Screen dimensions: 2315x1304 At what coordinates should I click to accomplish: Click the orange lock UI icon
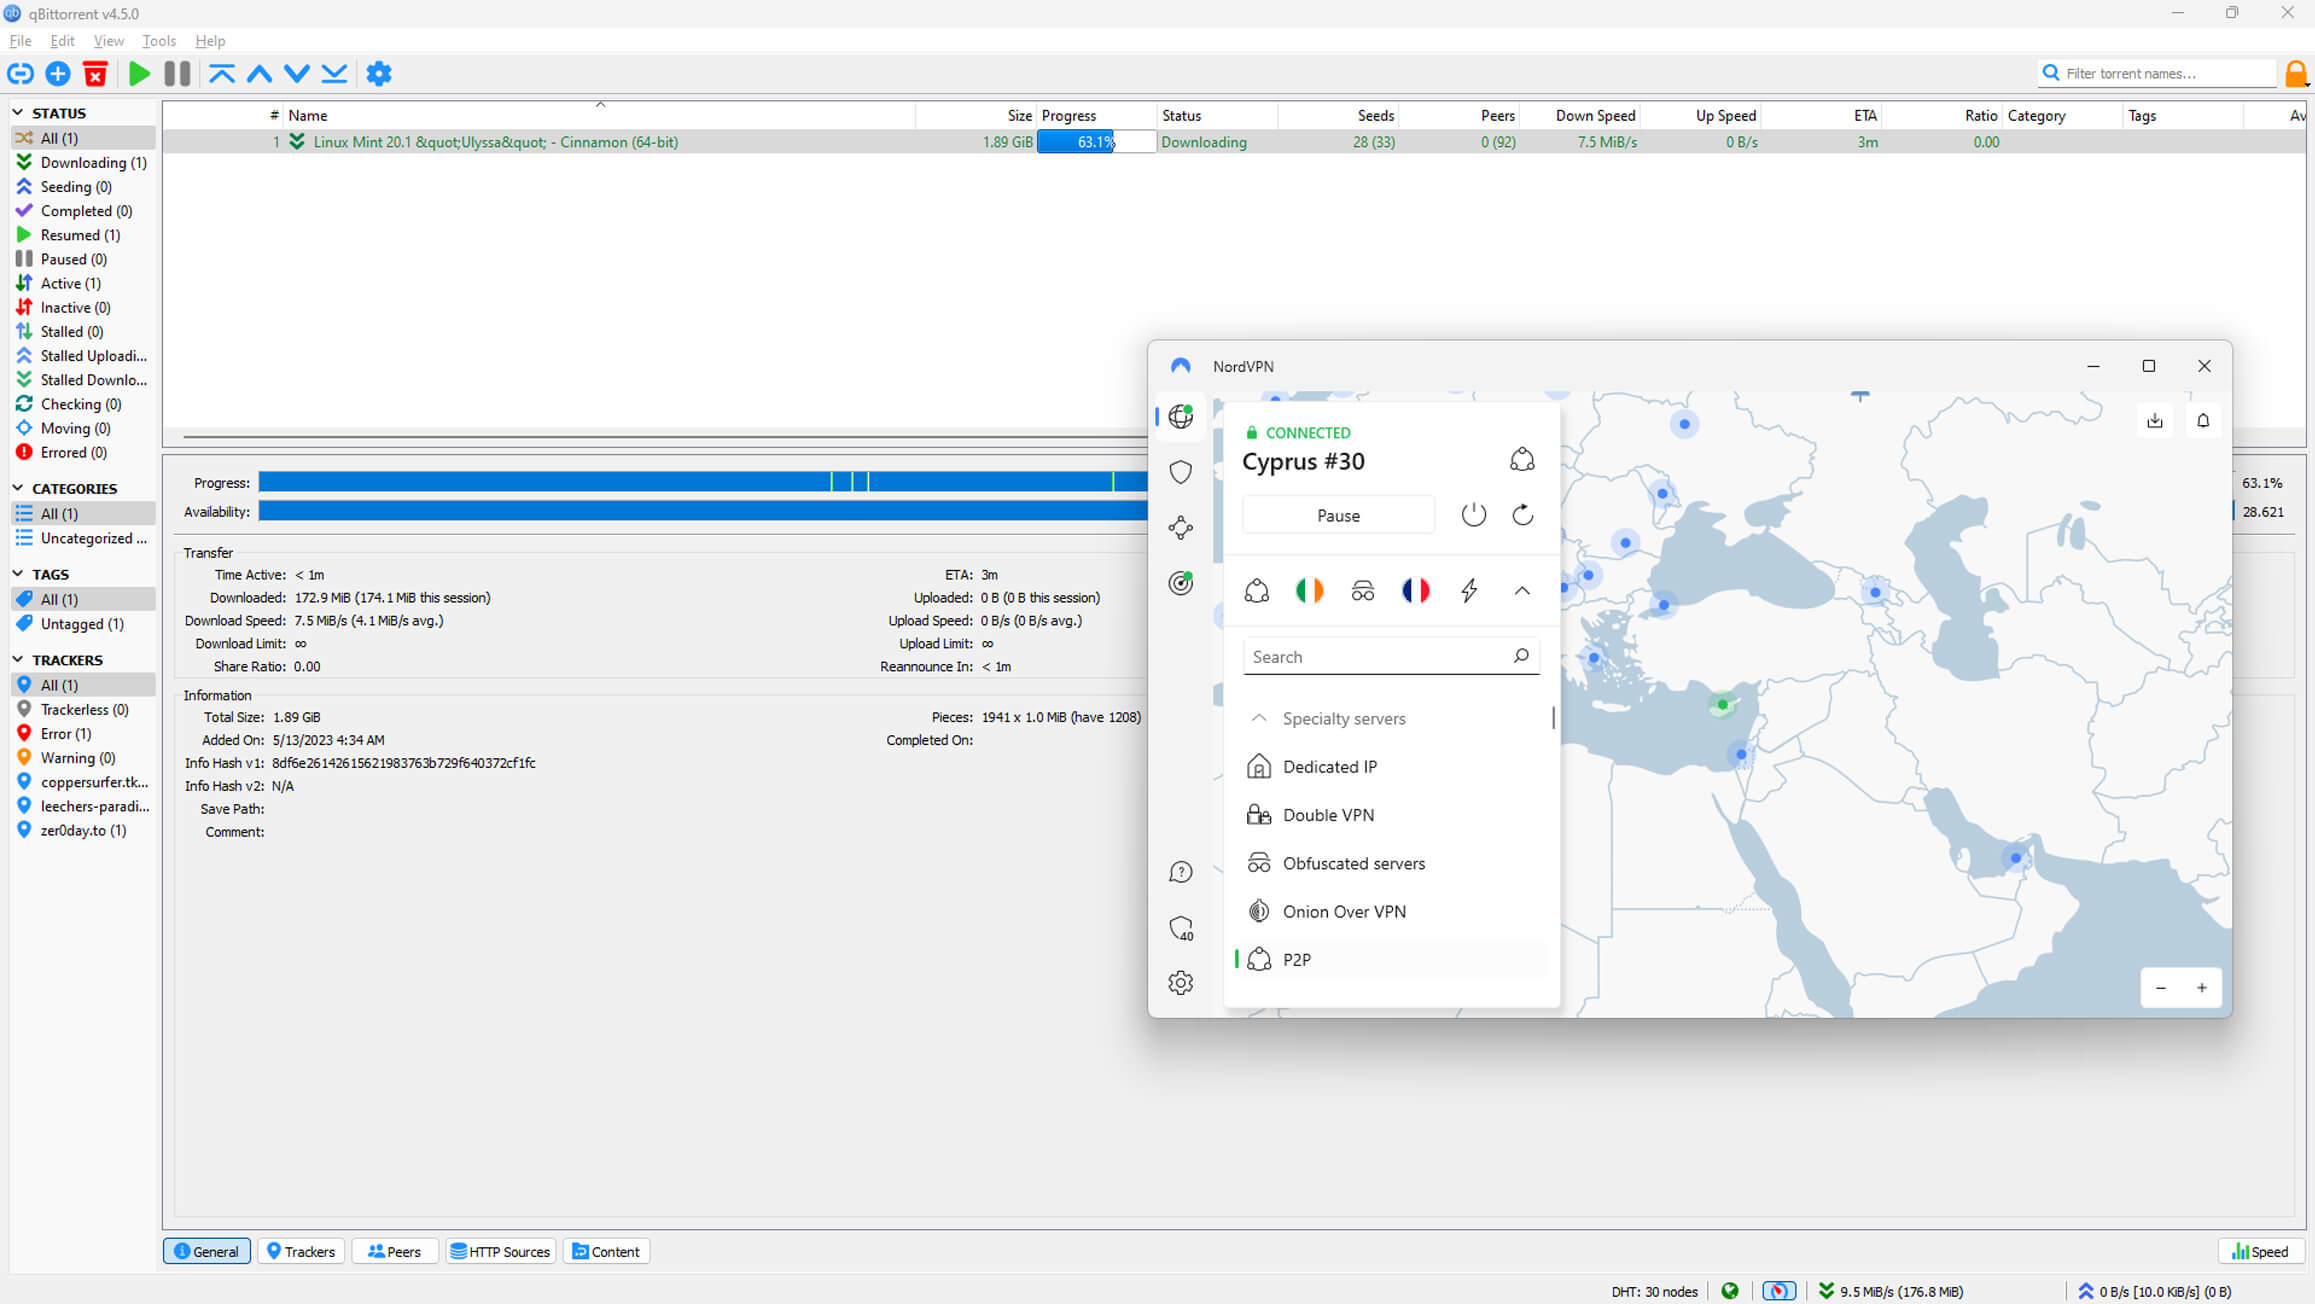pyautogui.click(x=2296, y=73)
